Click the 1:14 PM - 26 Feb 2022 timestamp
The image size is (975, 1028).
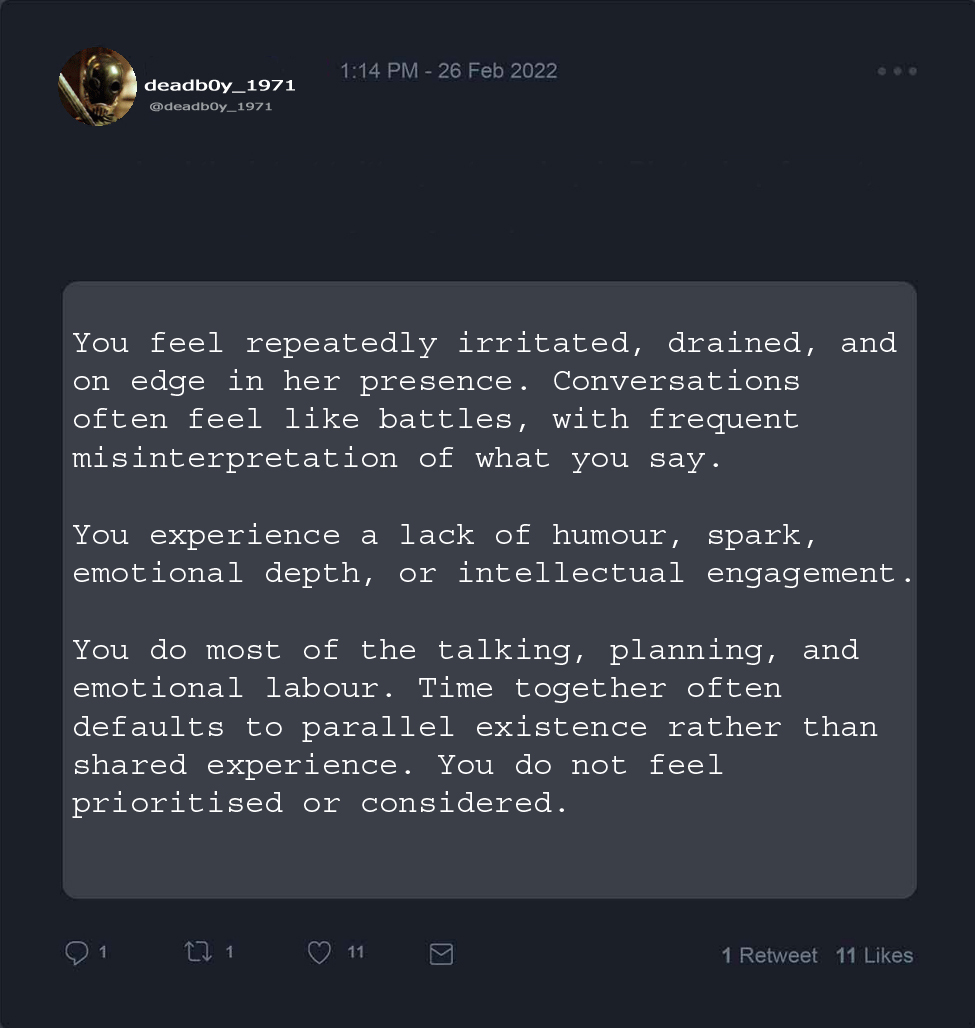point(448,71)
